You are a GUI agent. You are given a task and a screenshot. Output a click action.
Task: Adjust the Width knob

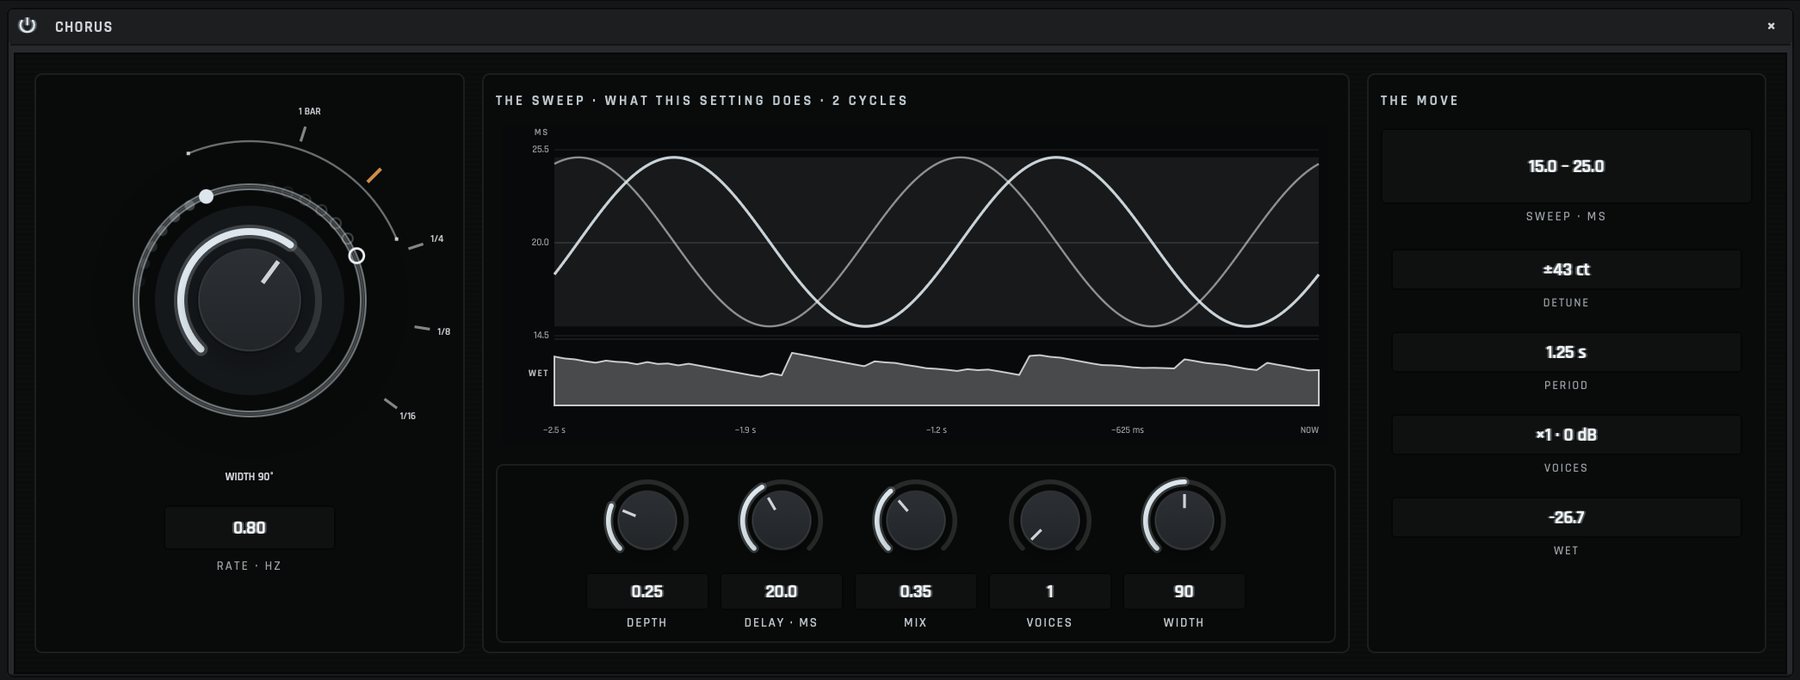tap(1183, 520)
